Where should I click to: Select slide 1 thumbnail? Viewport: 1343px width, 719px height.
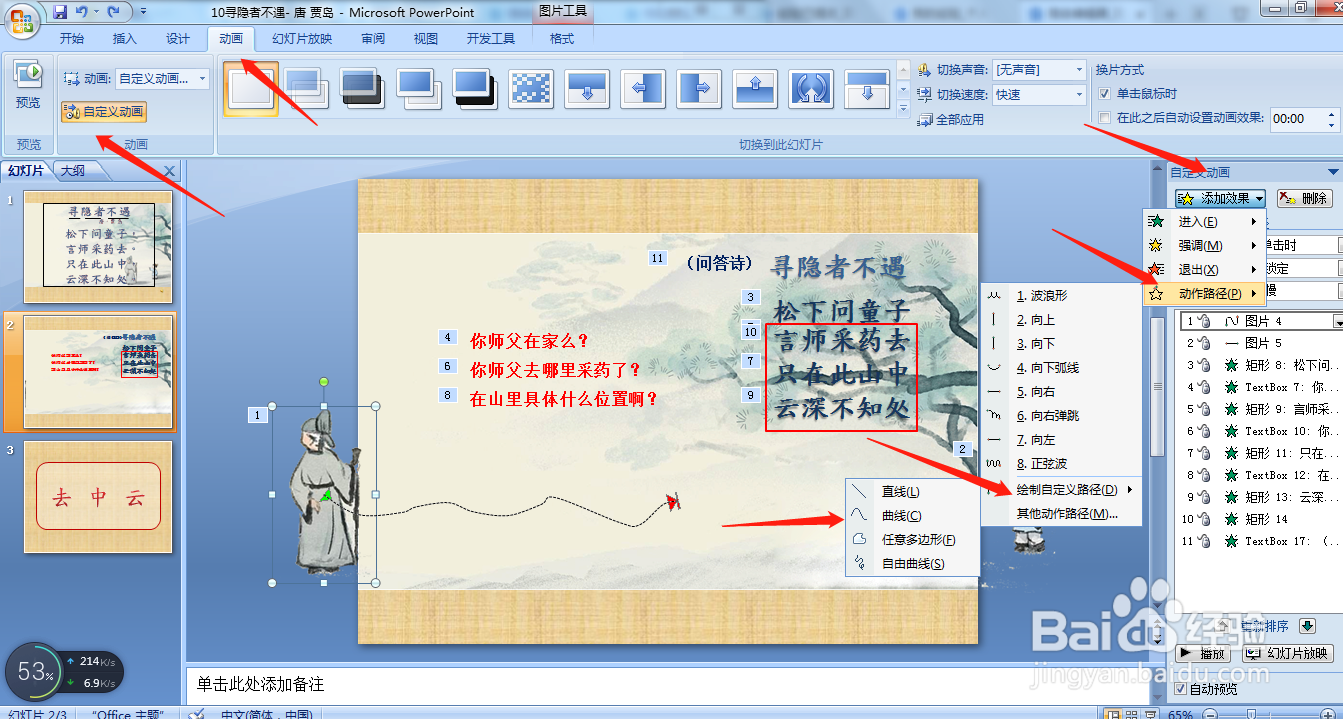coord(98,247)
